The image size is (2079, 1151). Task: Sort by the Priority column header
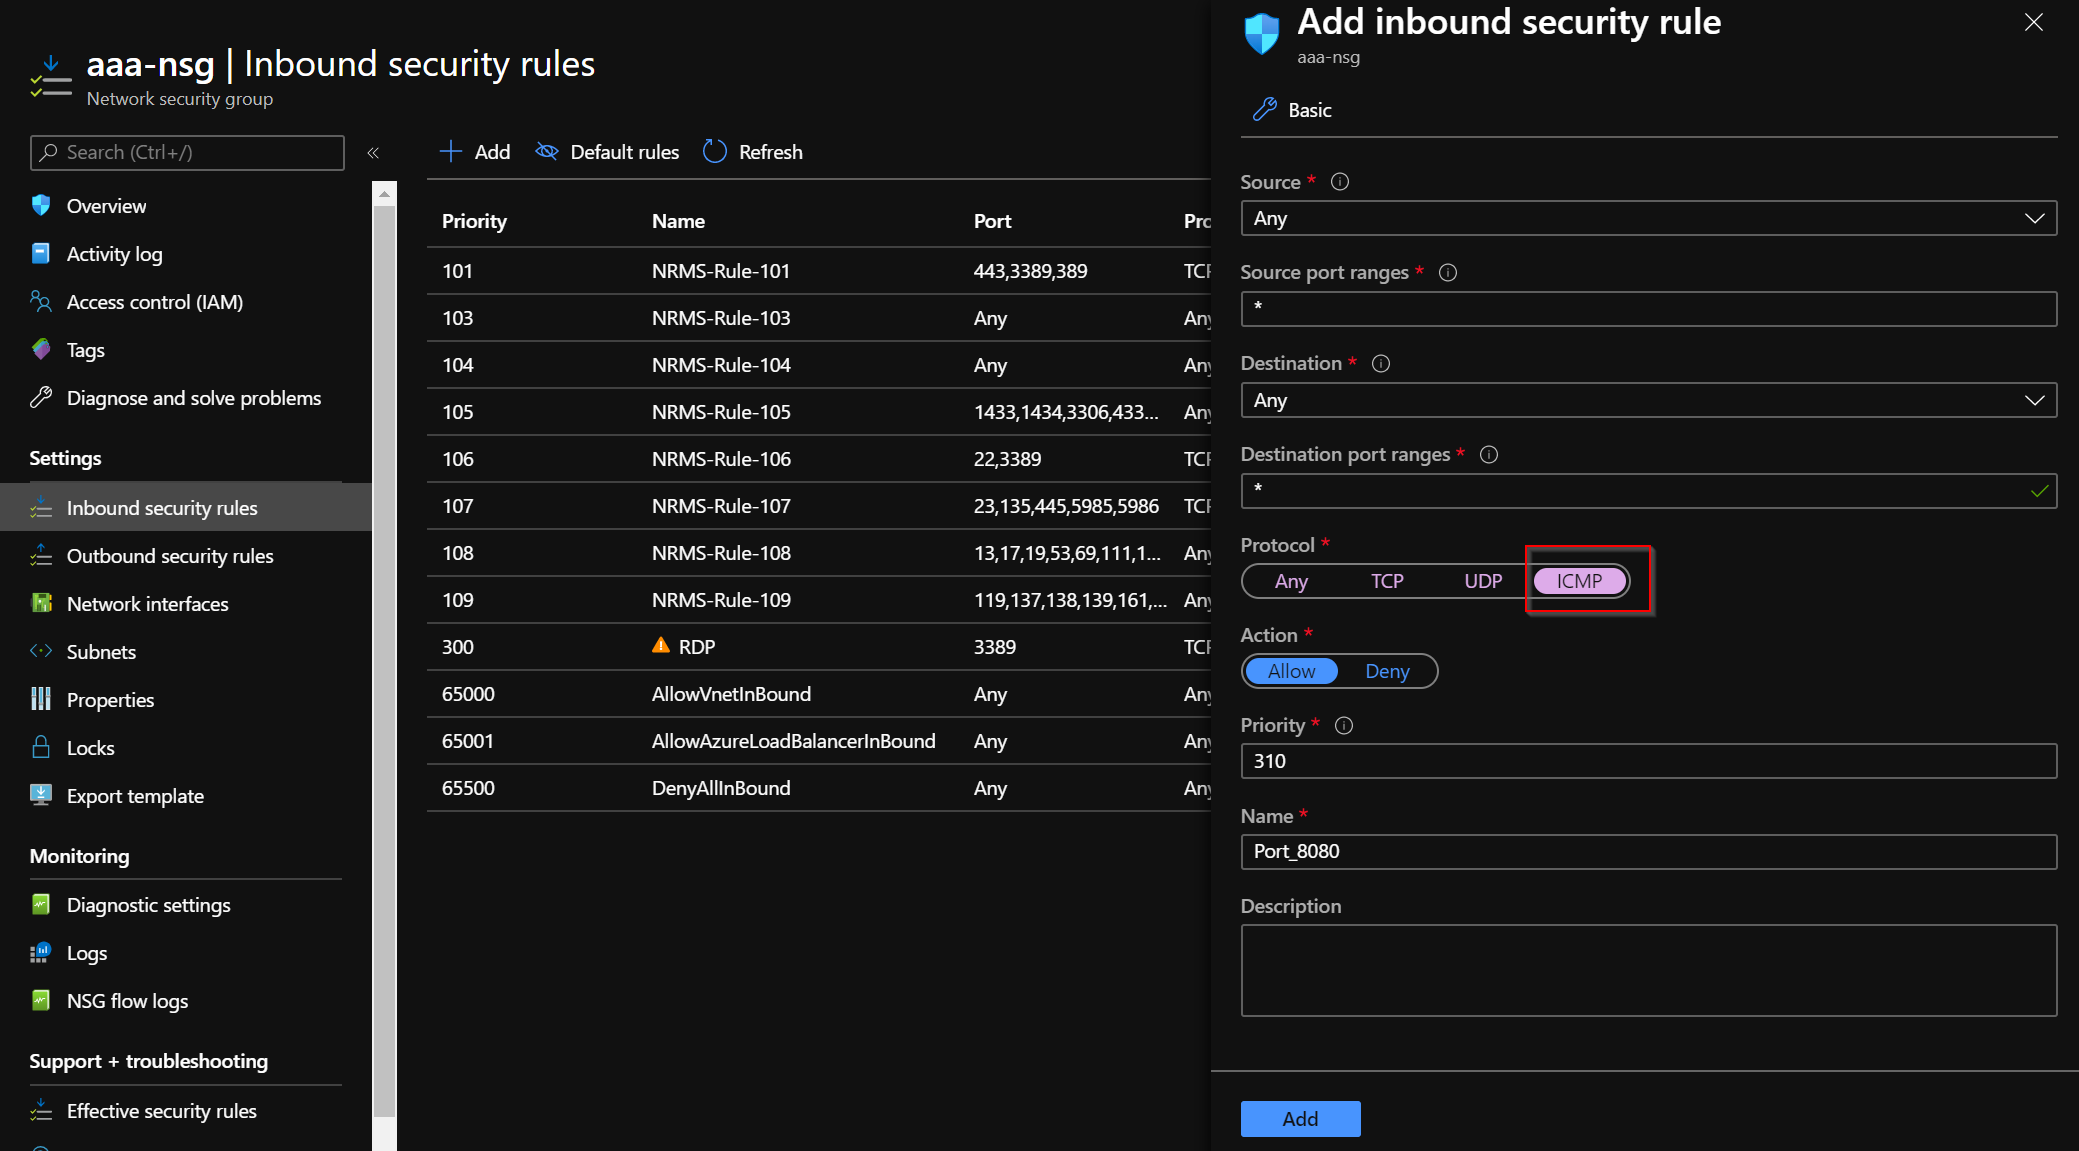click(474, 221)
